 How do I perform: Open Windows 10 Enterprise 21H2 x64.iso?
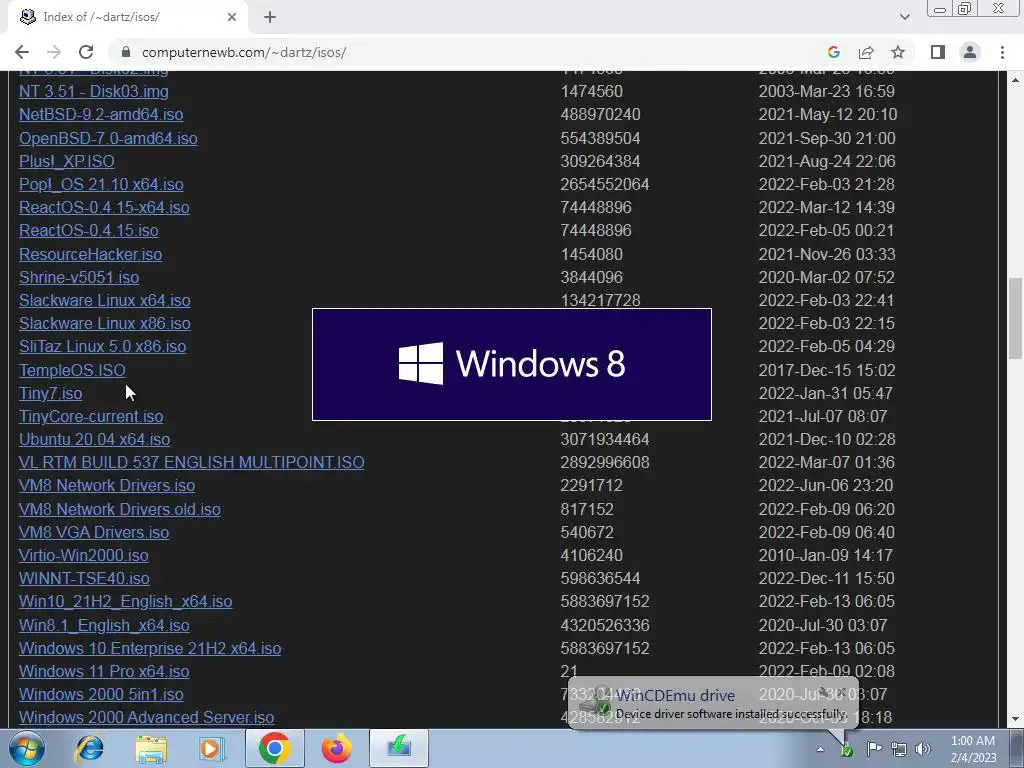point(150,648)
